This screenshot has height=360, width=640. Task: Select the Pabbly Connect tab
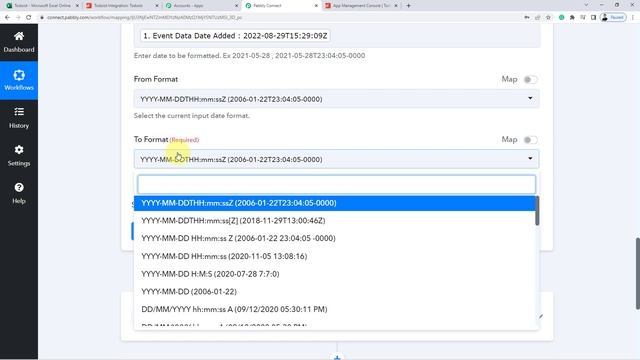281,6
